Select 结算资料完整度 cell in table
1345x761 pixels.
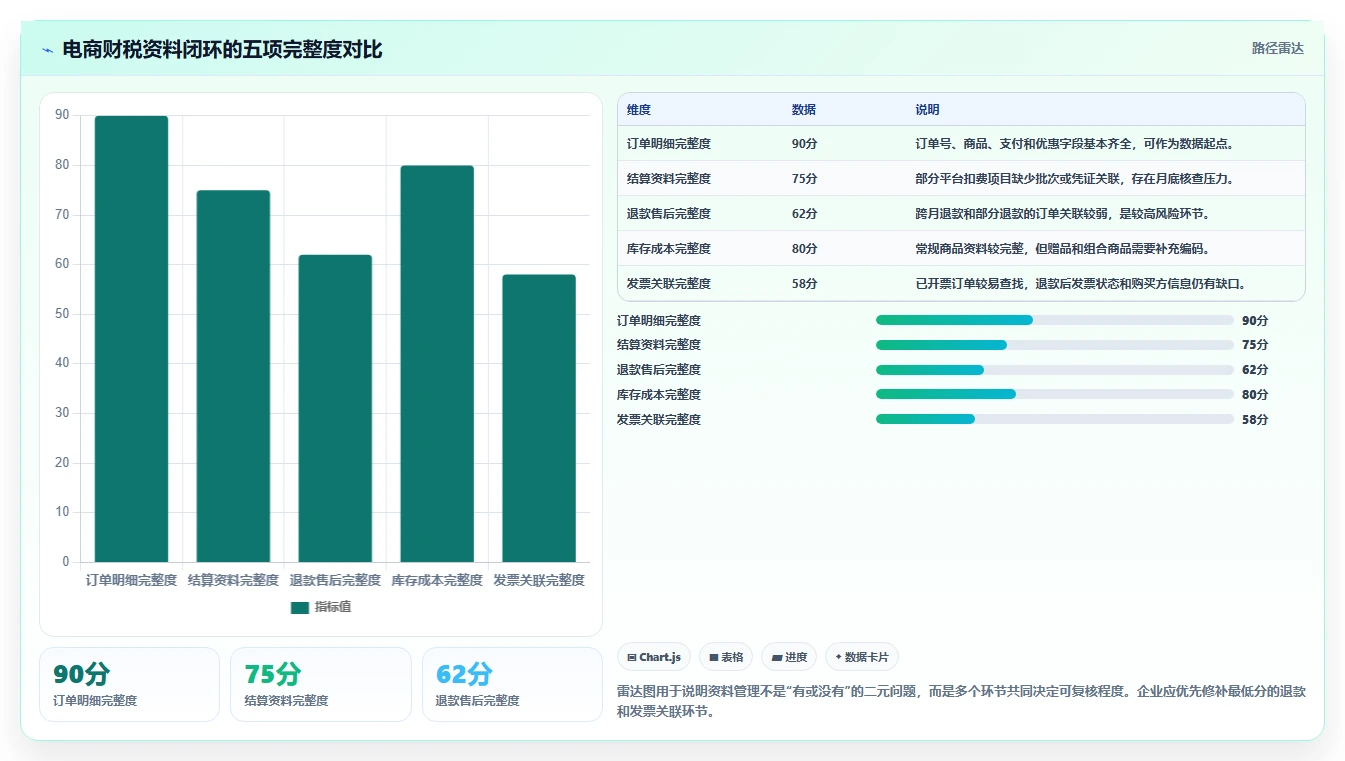pyautogui.click(x=669, y=179)
